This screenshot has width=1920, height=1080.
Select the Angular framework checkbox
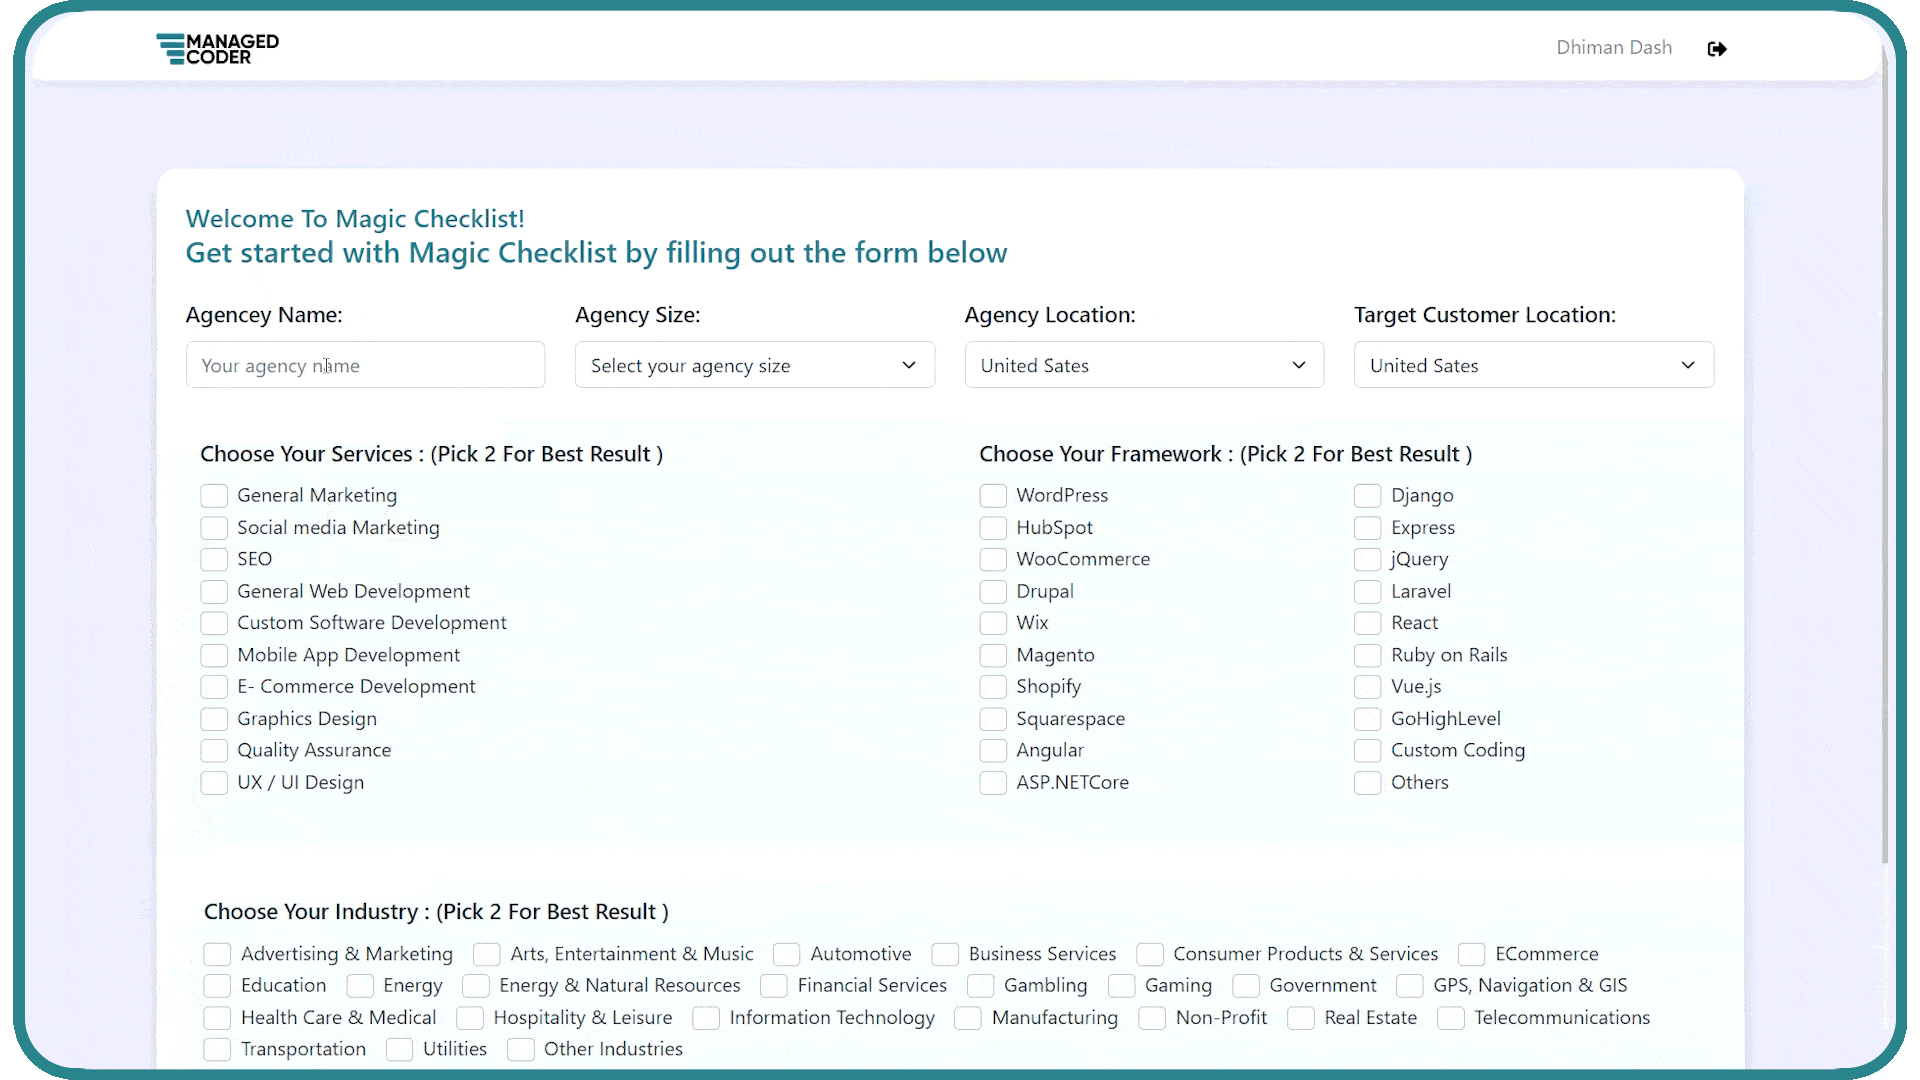coord(993,751)
